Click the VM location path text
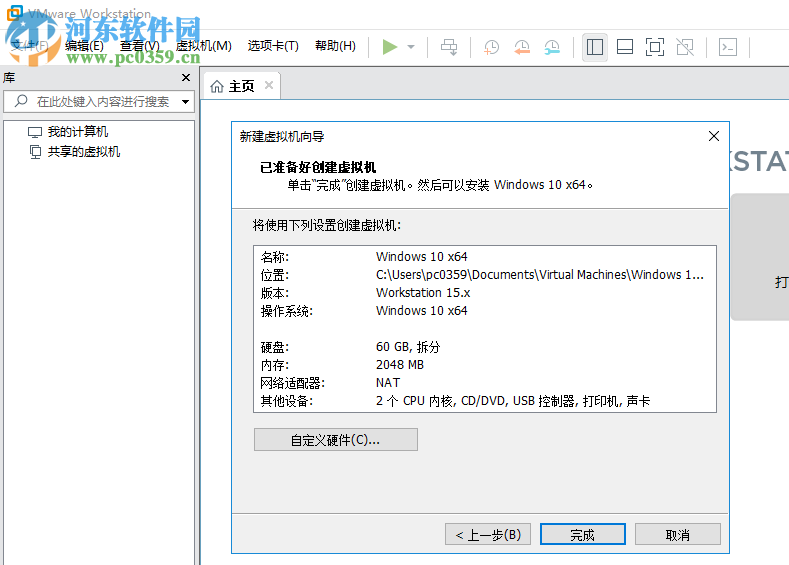The image size is (789, 565). (539, 275)
